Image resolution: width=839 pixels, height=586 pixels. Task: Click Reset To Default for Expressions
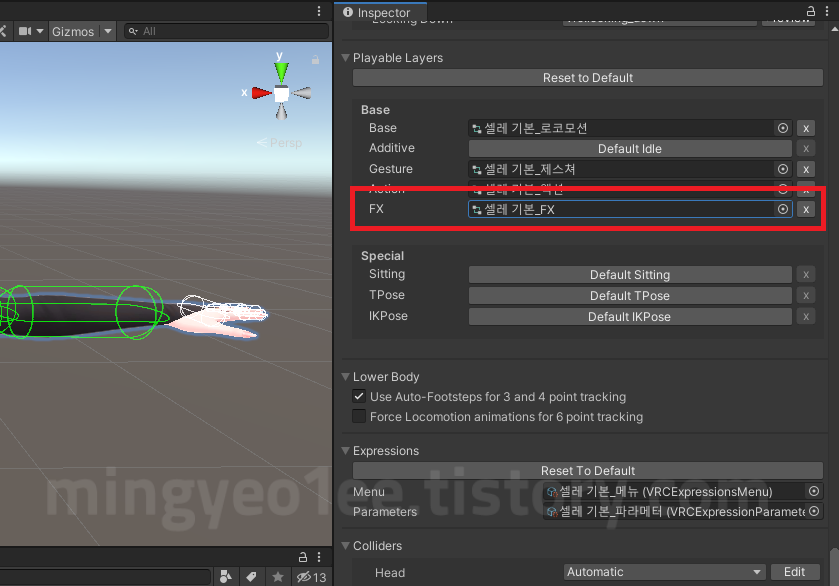[x=588, y=470]
